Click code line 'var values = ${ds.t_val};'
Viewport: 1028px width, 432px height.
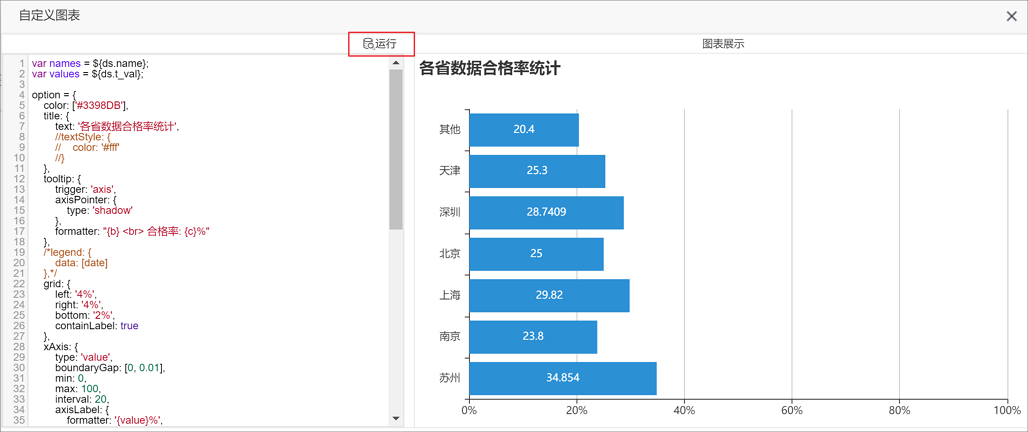click(x=87, y=74)
